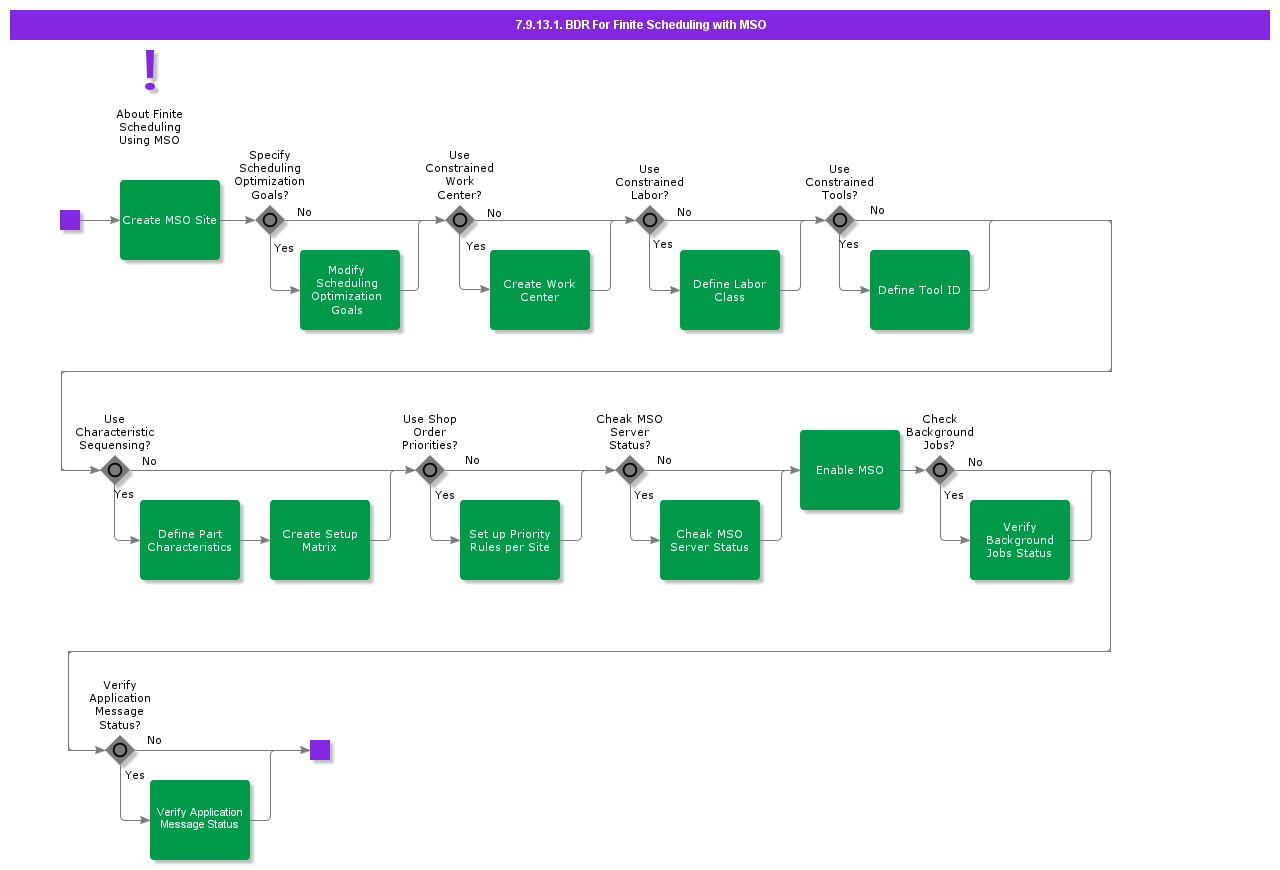Select the Check Background Jobs gateway diamond
Viewport: 1280px width, 870px height.
tap(940, 470)
